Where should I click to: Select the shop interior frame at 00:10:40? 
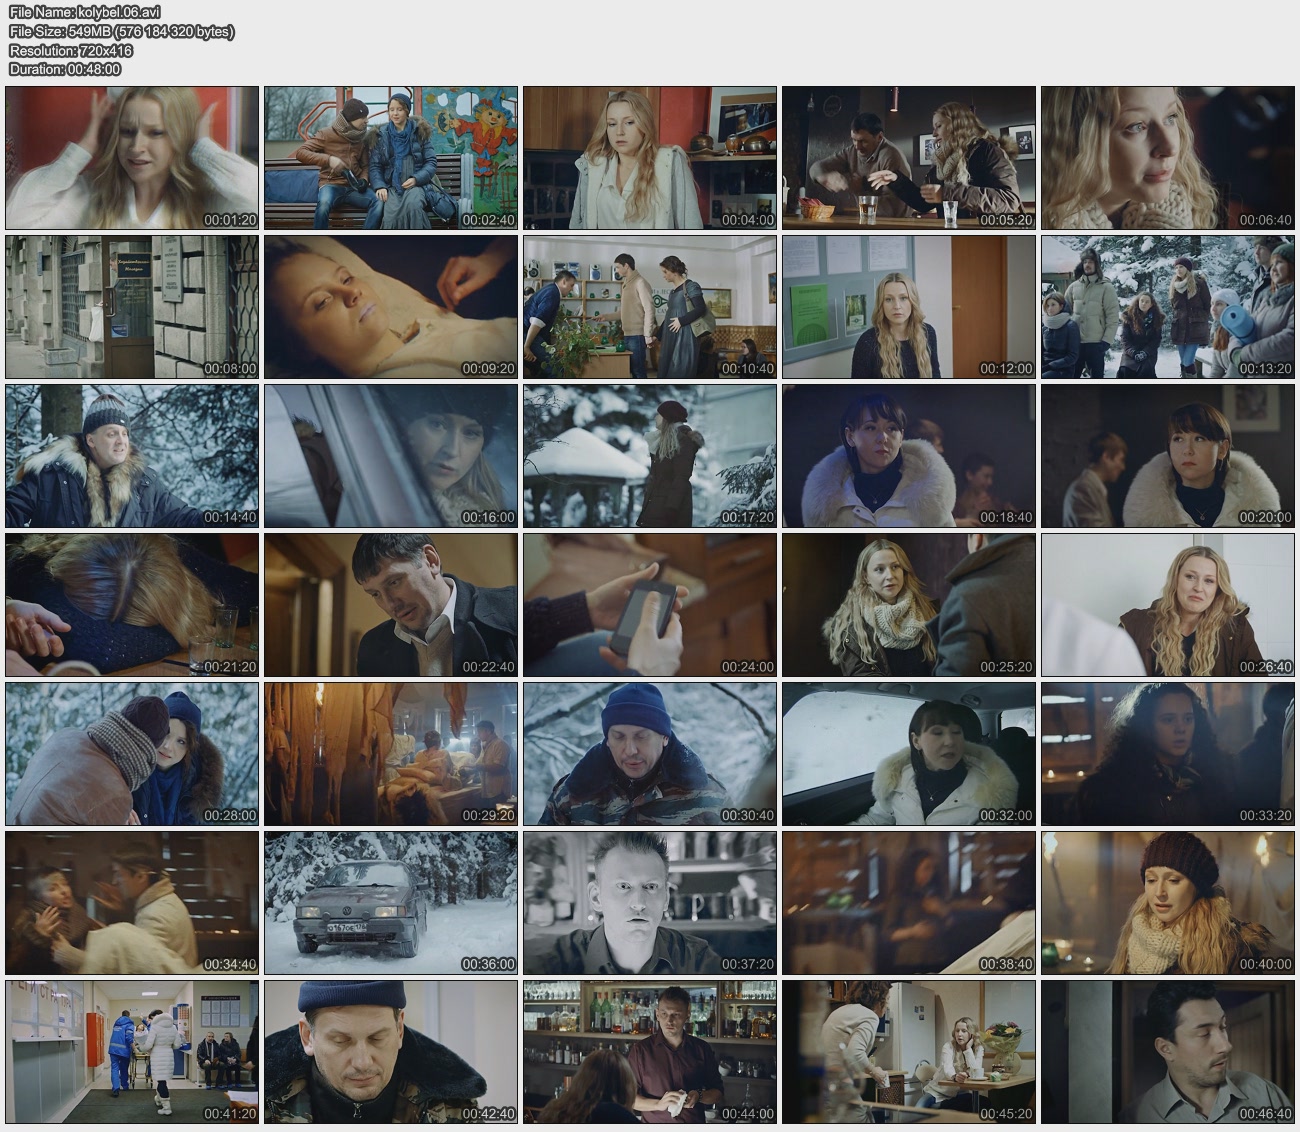point(650,307)
